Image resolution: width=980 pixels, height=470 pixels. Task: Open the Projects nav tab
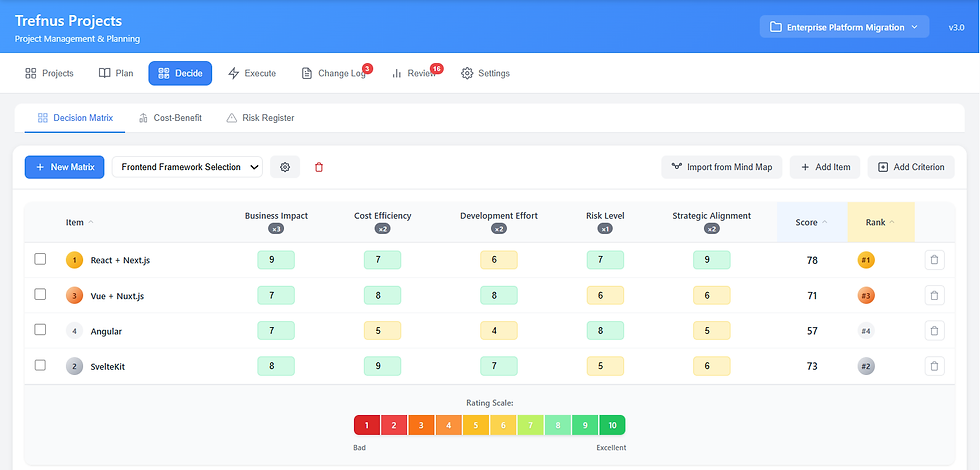click(49, 73)
